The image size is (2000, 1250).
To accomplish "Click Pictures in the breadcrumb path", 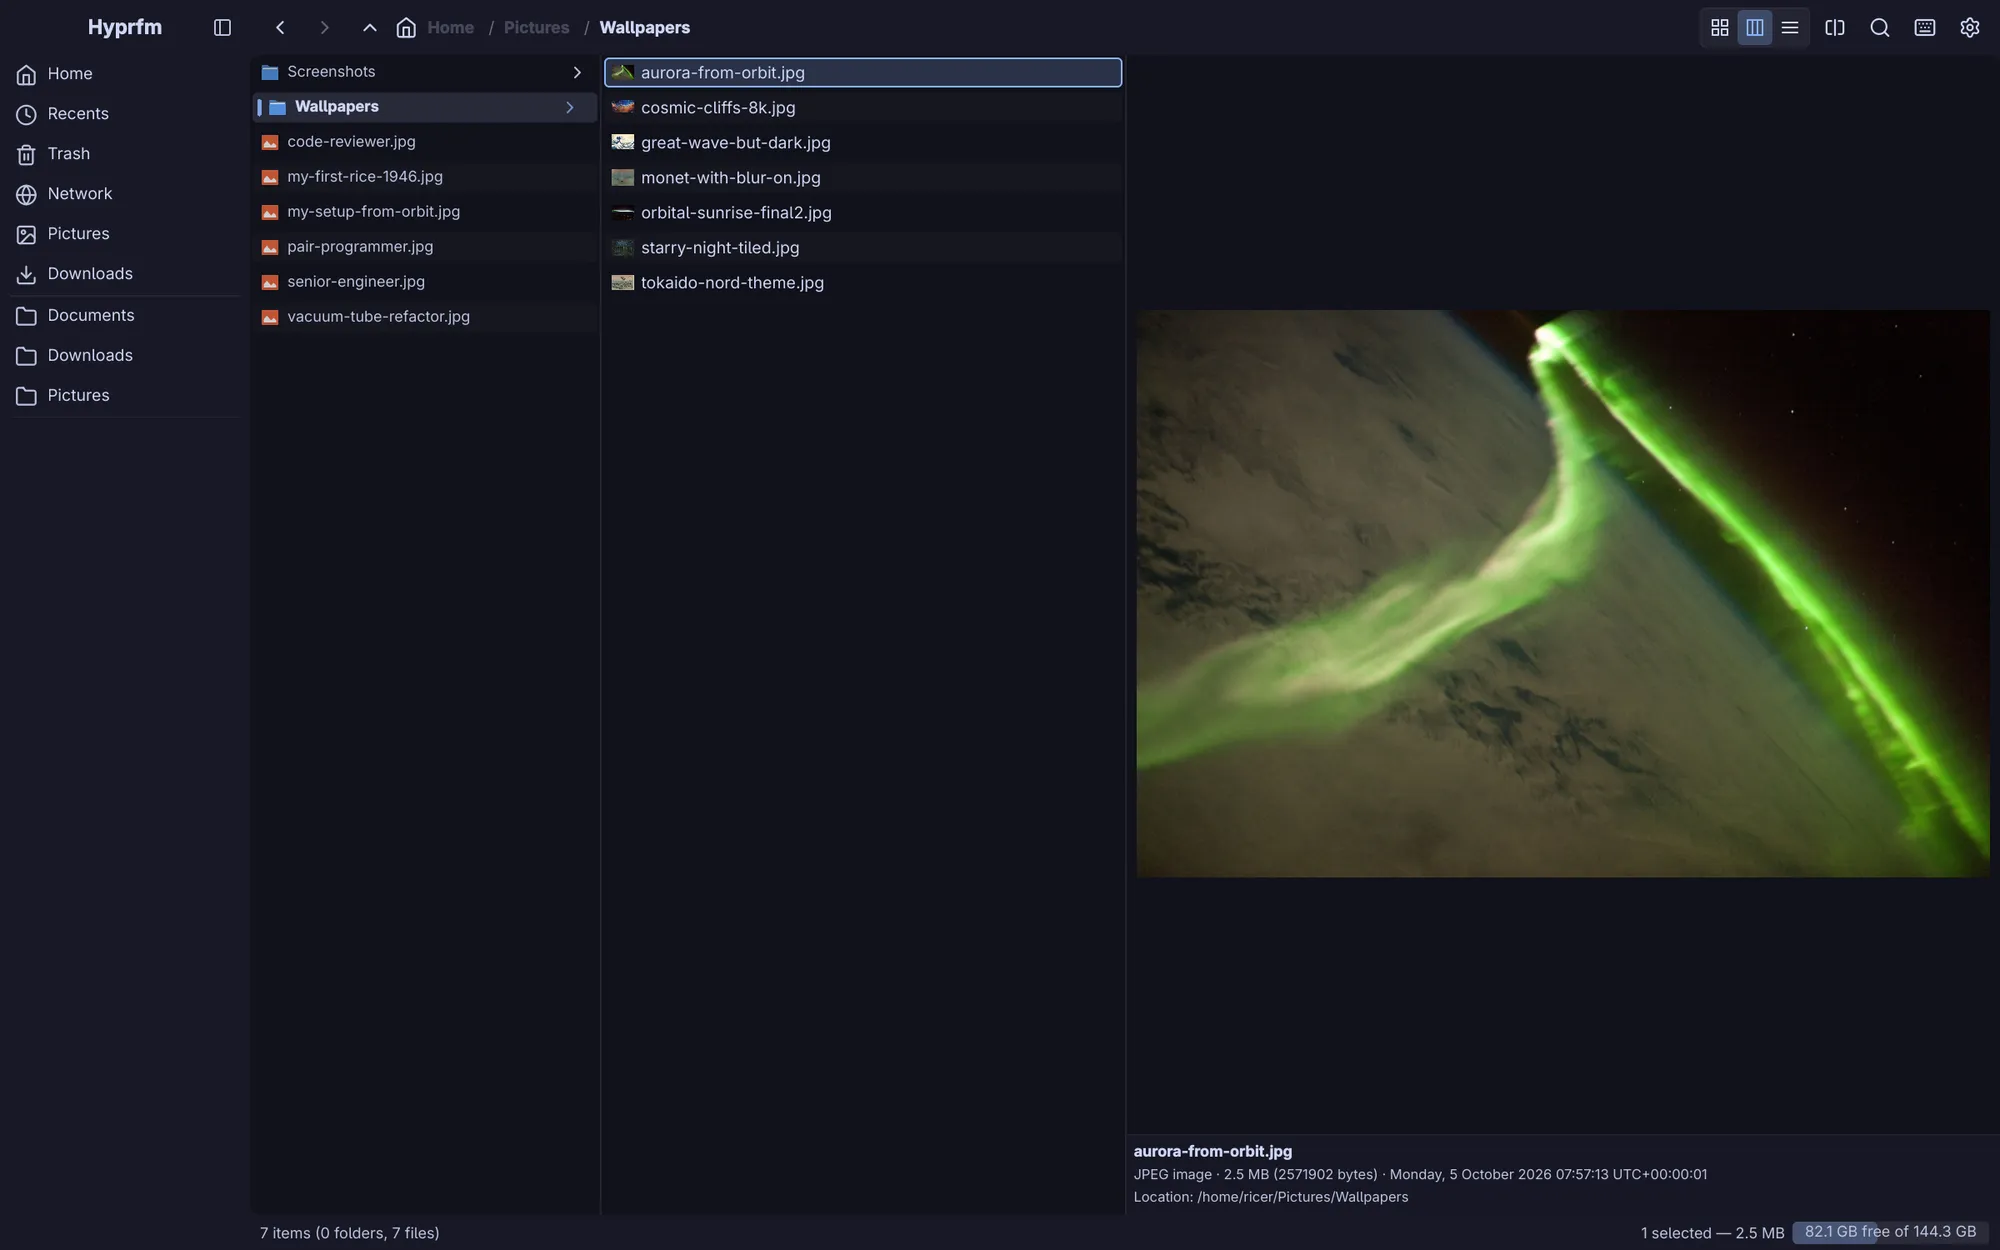I will pos(536,28).
